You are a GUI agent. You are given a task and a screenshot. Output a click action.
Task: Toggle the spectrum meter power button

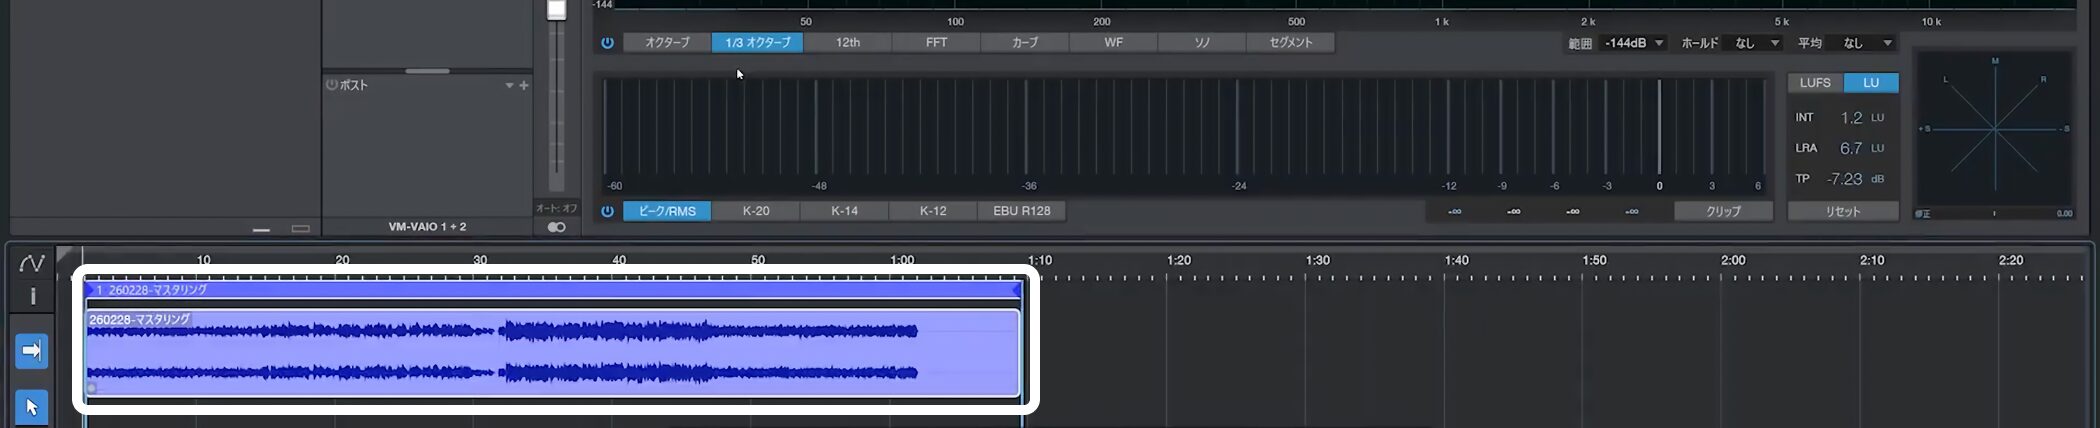607,43
